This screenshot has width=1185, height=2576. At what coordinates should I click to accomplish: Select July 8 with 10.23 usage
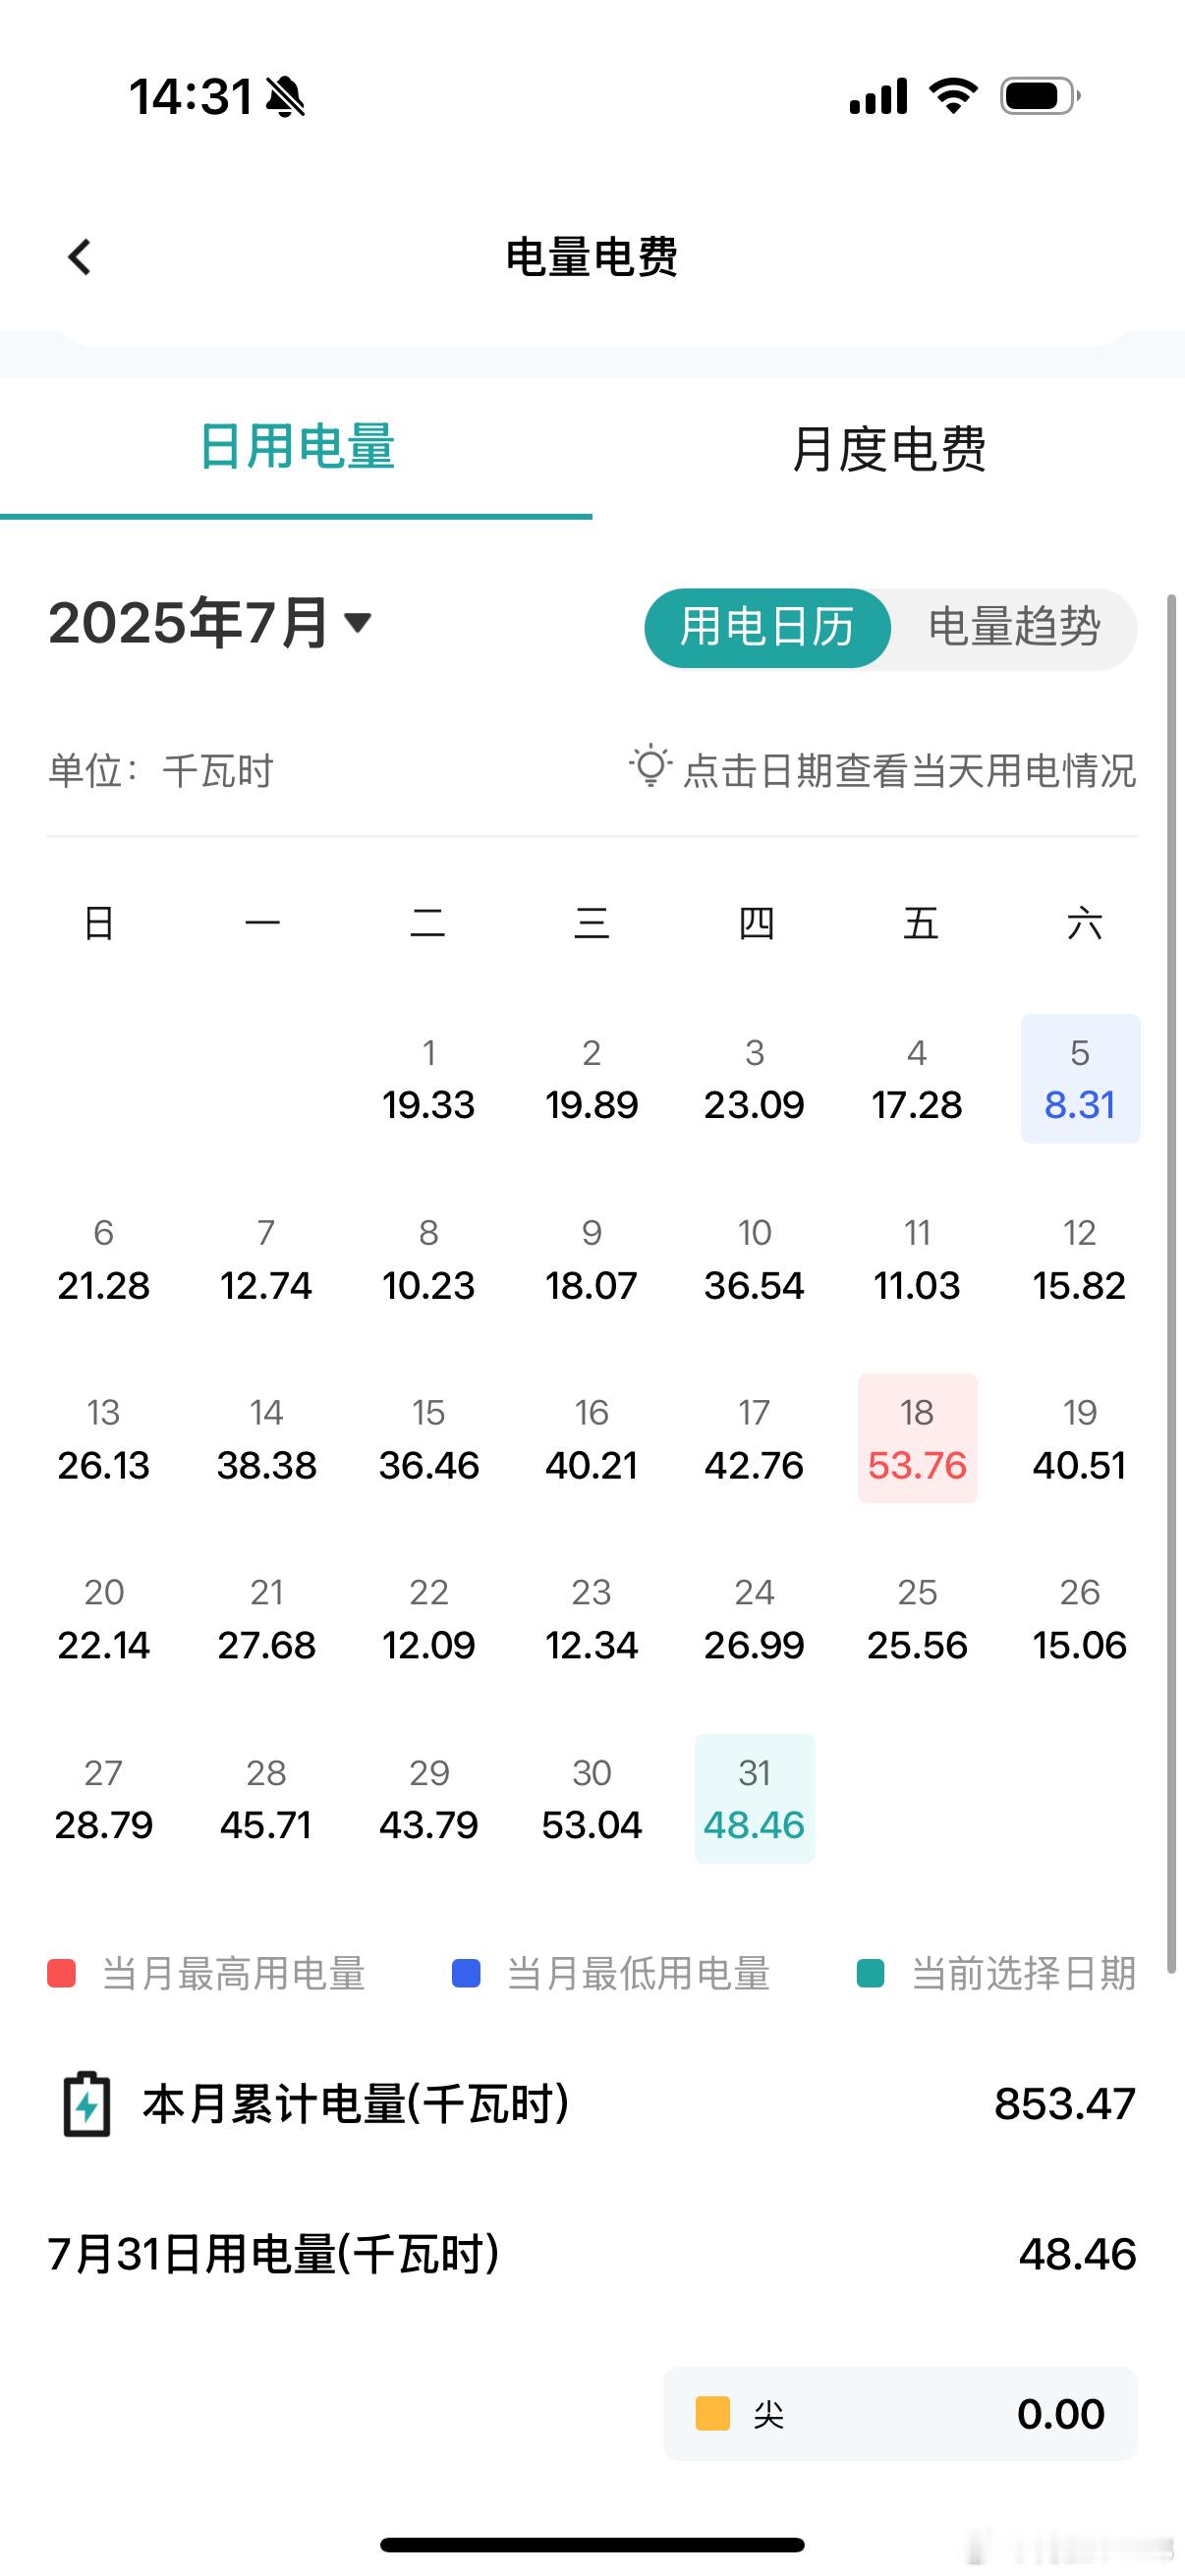(429, 1259)
